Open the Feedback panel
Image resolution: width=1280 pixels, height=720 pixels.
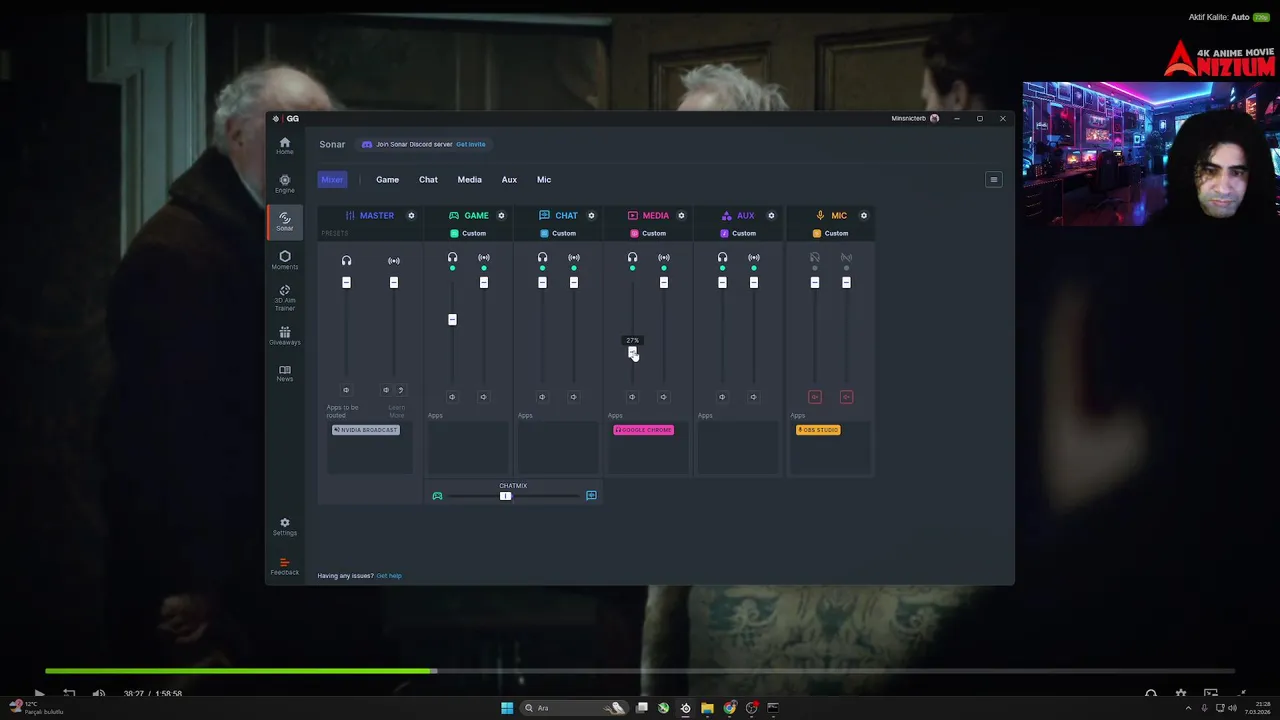(x=285, y=566)
